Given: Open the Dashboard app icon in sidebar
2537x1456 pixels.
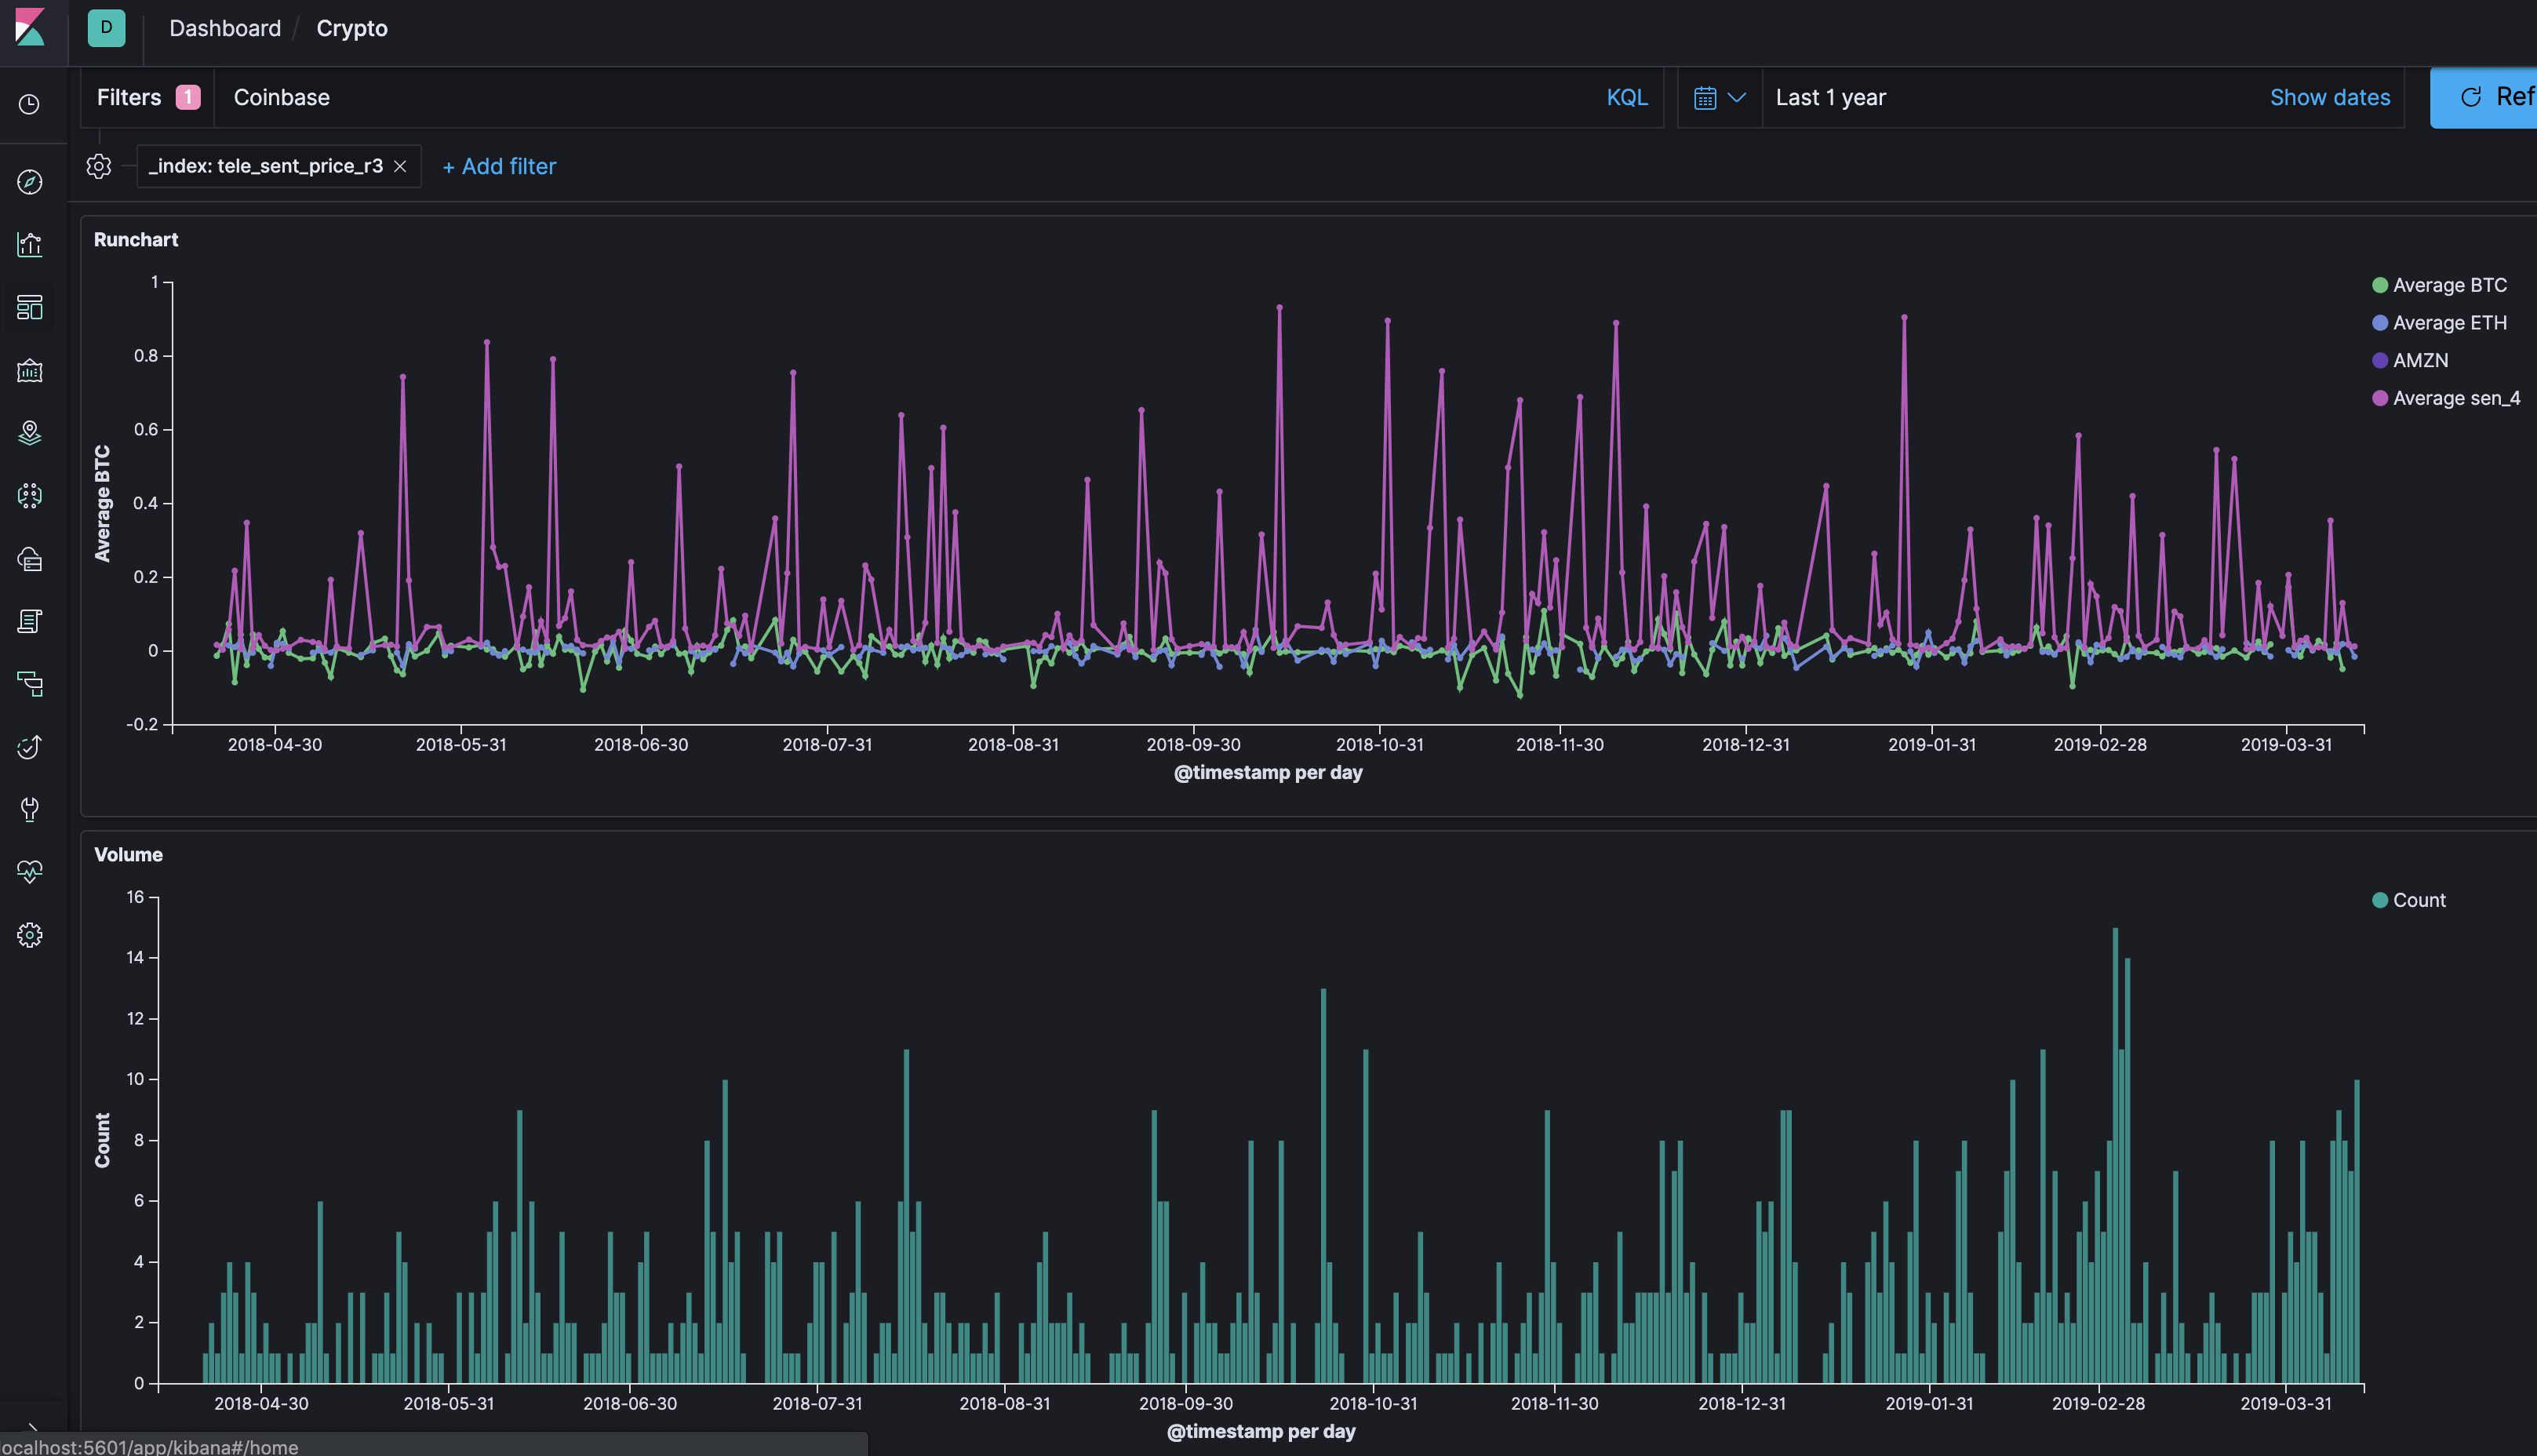Looking at the screenshot, I should 30,308.
